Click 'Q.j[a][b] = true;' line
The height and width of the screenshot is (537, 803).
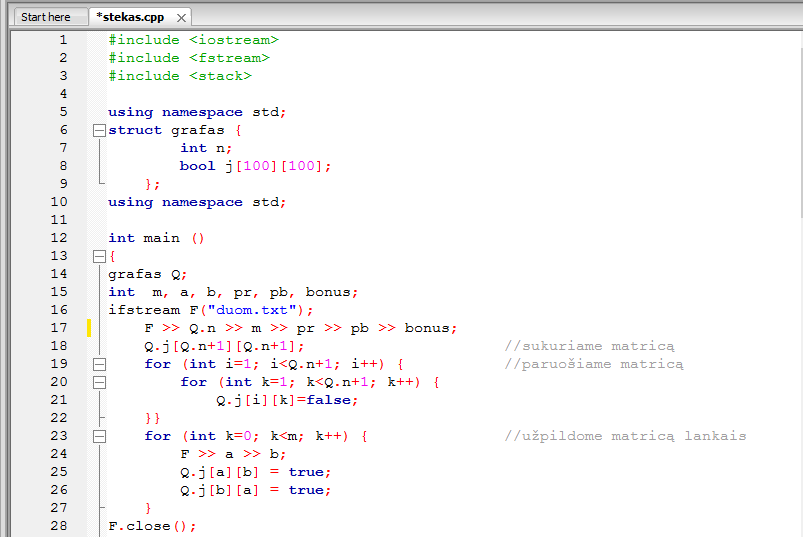click(256, 472)
